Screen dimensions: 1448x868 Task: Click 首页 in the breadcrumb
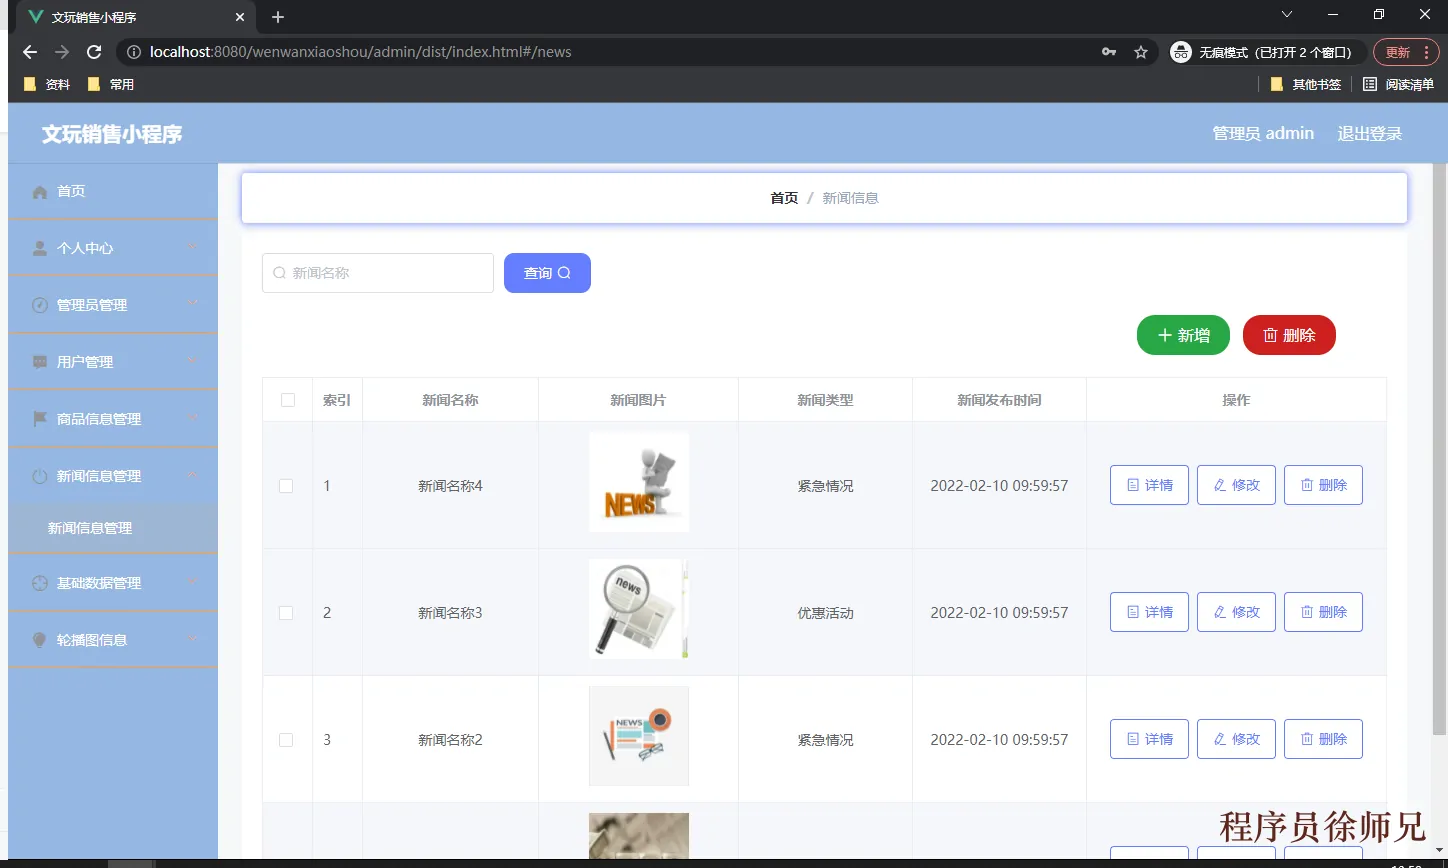point(784,198)
